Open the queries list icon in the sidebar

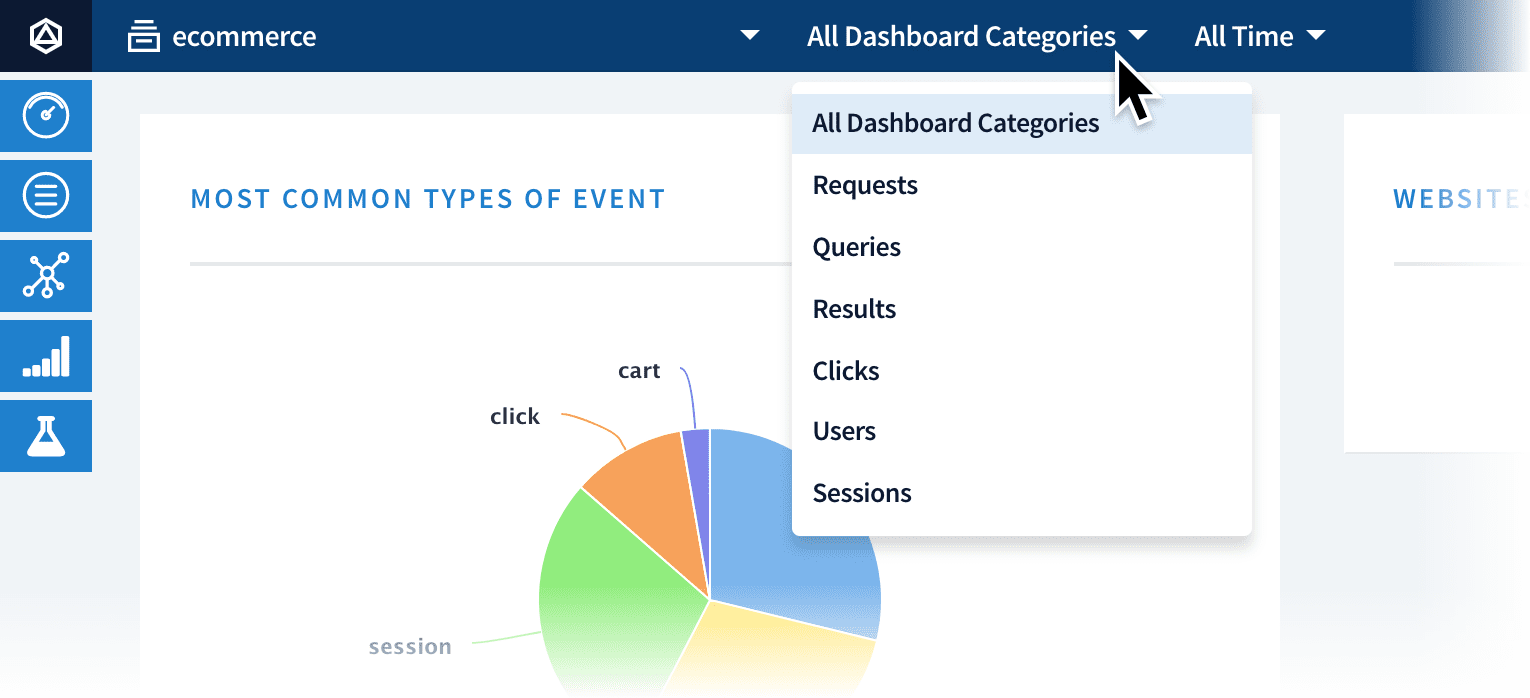pyautogui.click(x=46, y=196)
